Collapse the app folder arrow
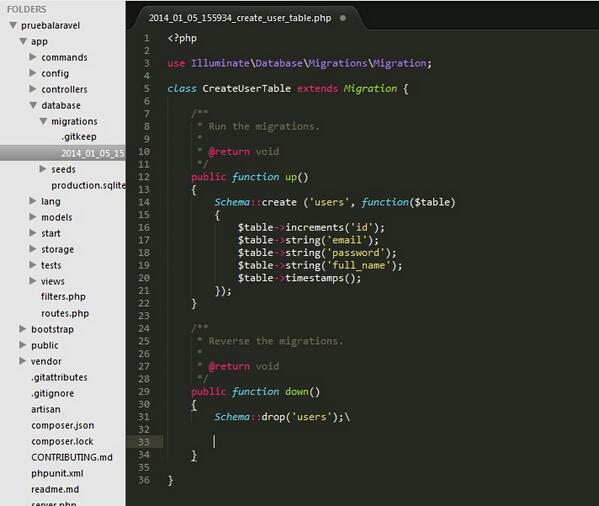The image size is (599, 506). (x=23, y=41)
